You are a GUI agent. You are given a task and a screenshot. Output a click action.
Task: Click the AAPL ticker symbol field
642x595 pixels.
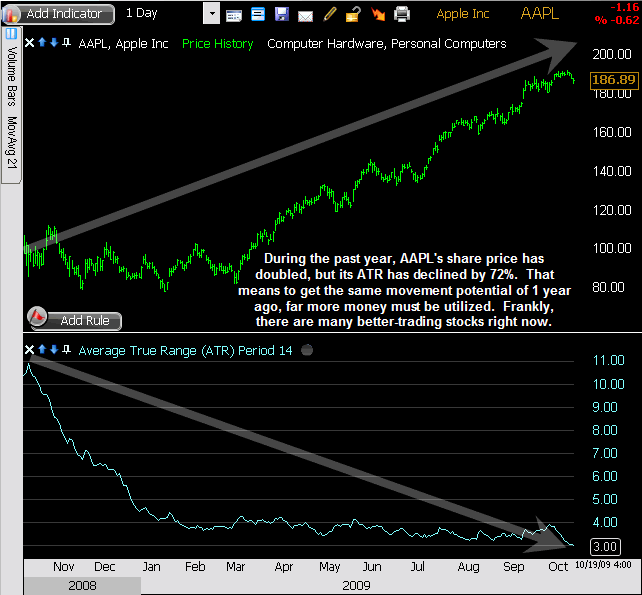coord(539,14)
